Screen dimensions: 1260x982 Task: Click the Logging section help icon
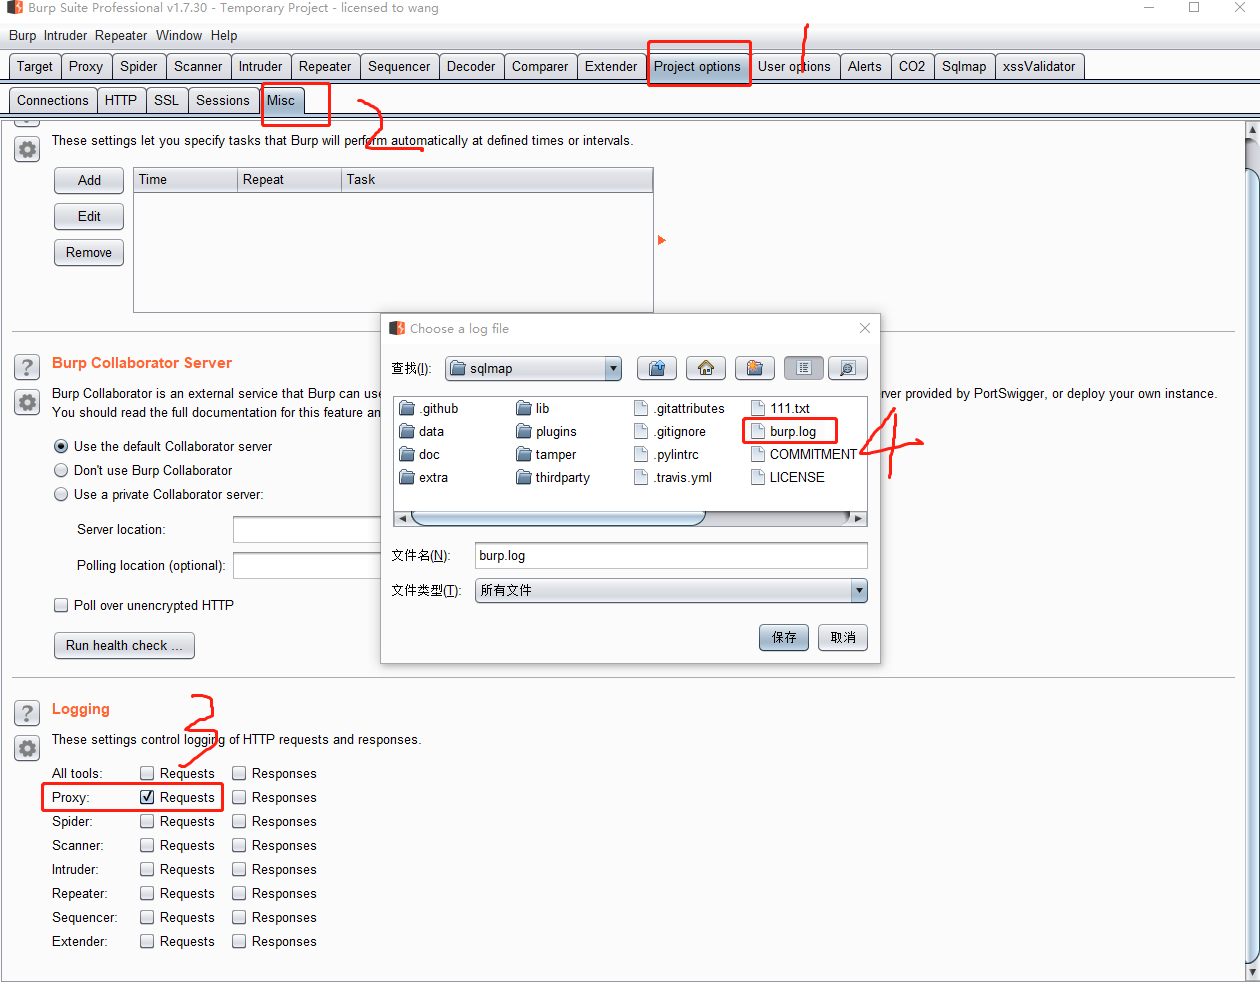point(27,713)
